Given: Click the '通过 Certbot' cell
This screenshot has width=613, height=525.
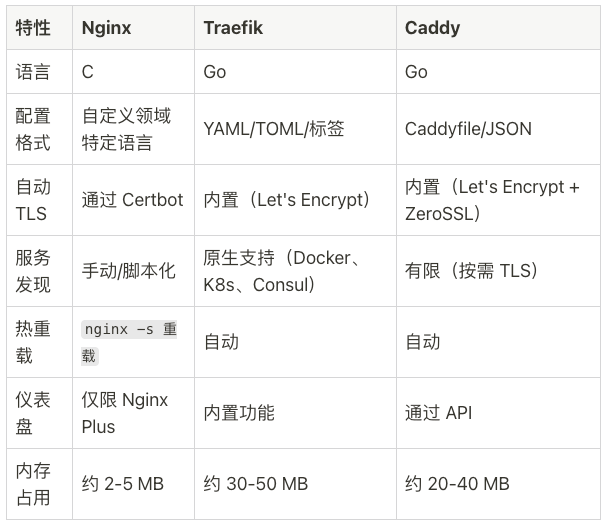Looking at the screenshot, I should tap(132, 200).
